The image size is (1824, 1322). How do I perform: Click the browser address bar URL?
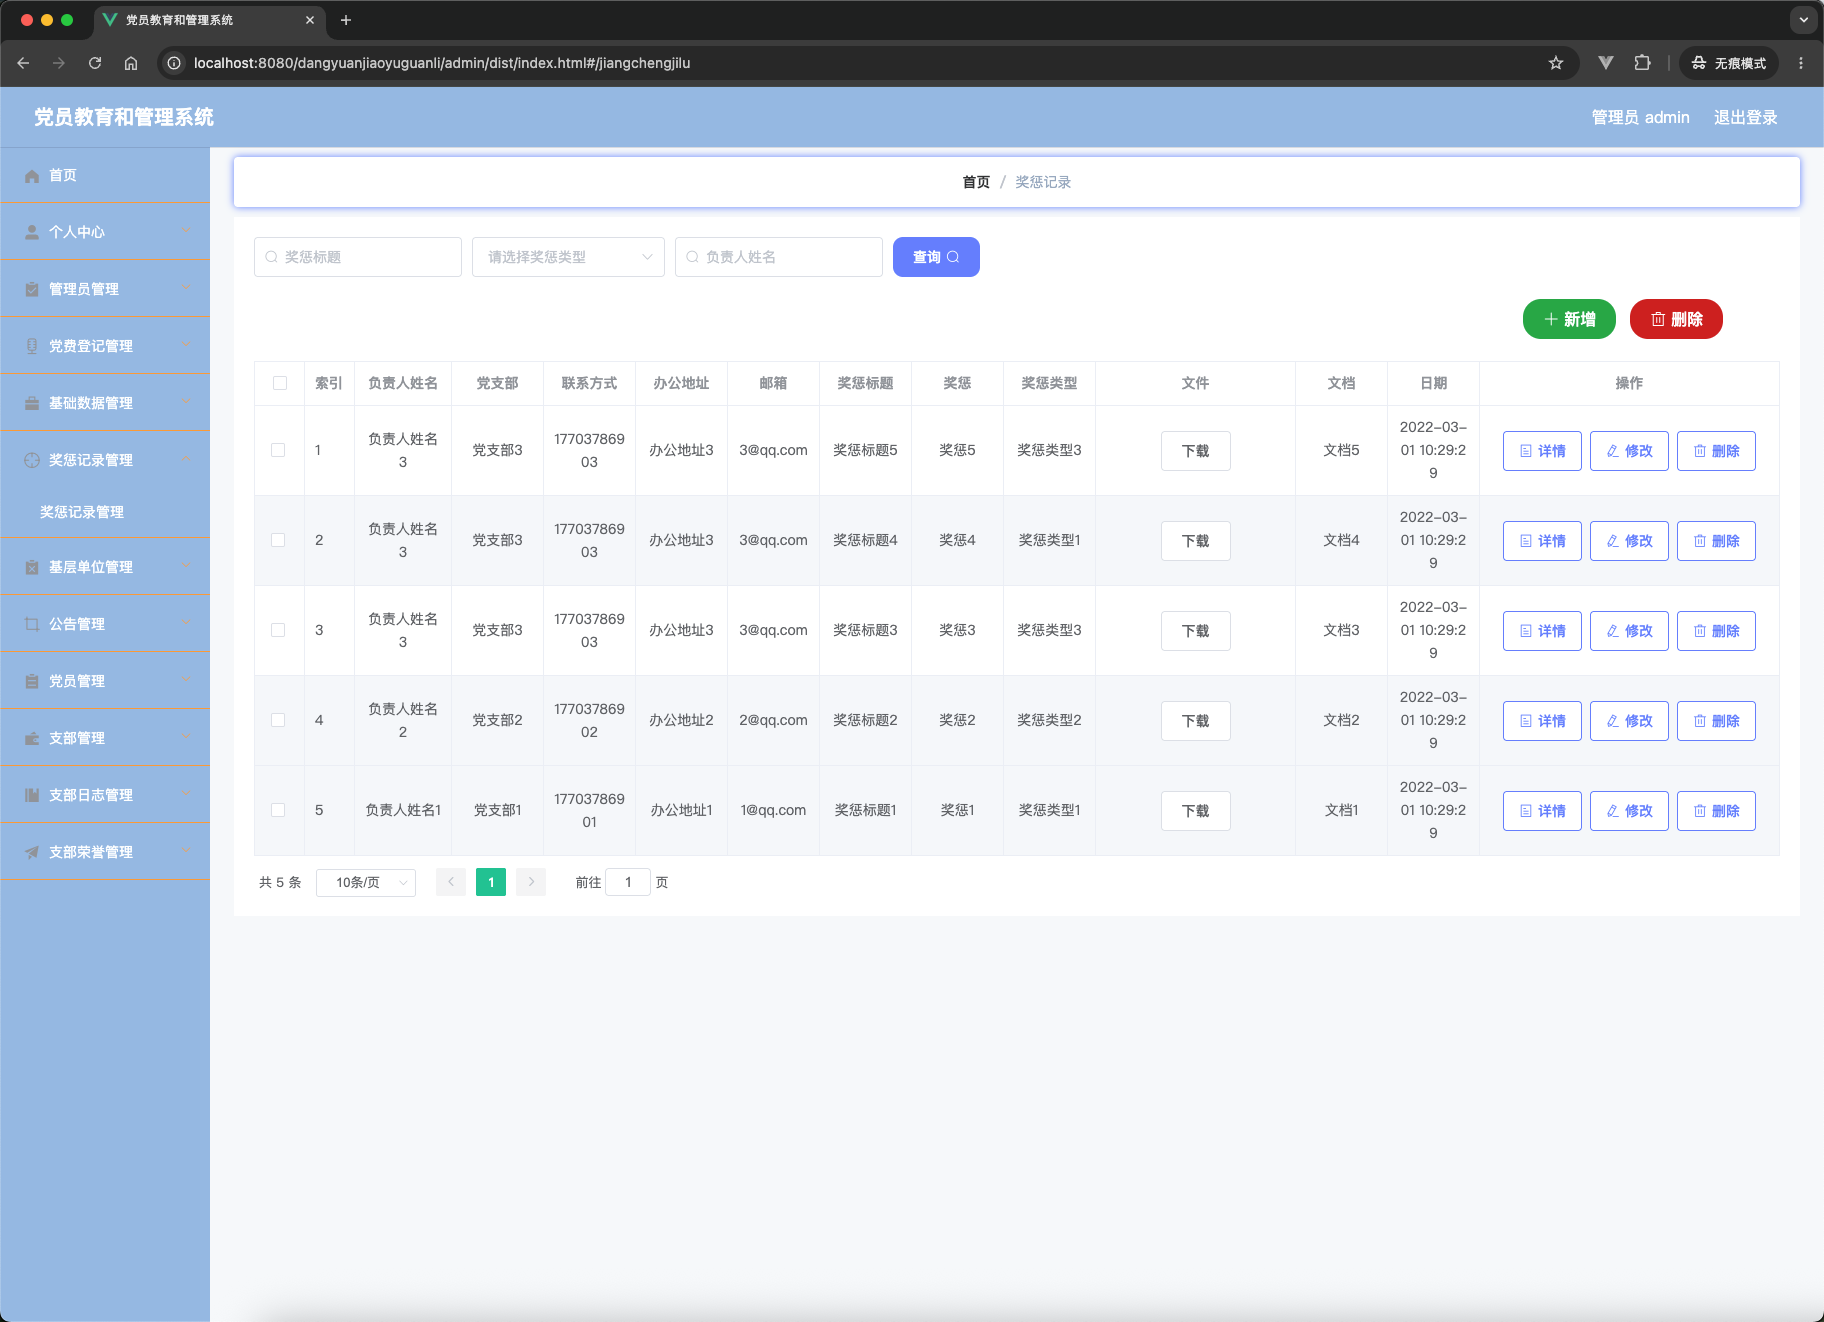[442, 63]
